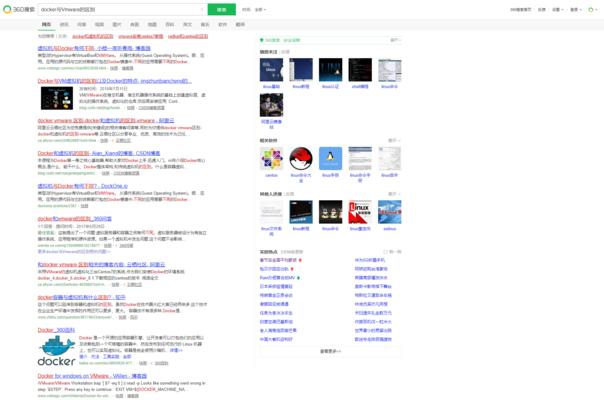
Task: Switch to the 百科 tab
Action: (x=170, y=24)
